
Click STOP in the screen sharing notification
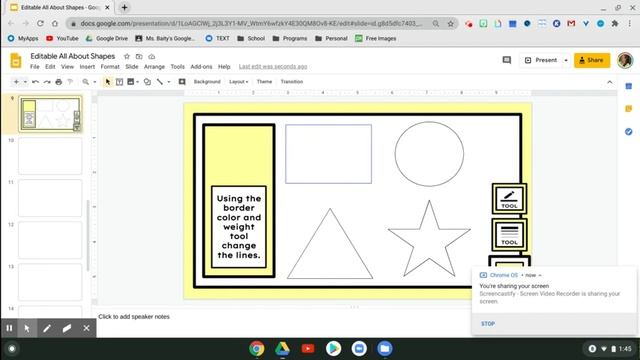[x=488, y=324]
